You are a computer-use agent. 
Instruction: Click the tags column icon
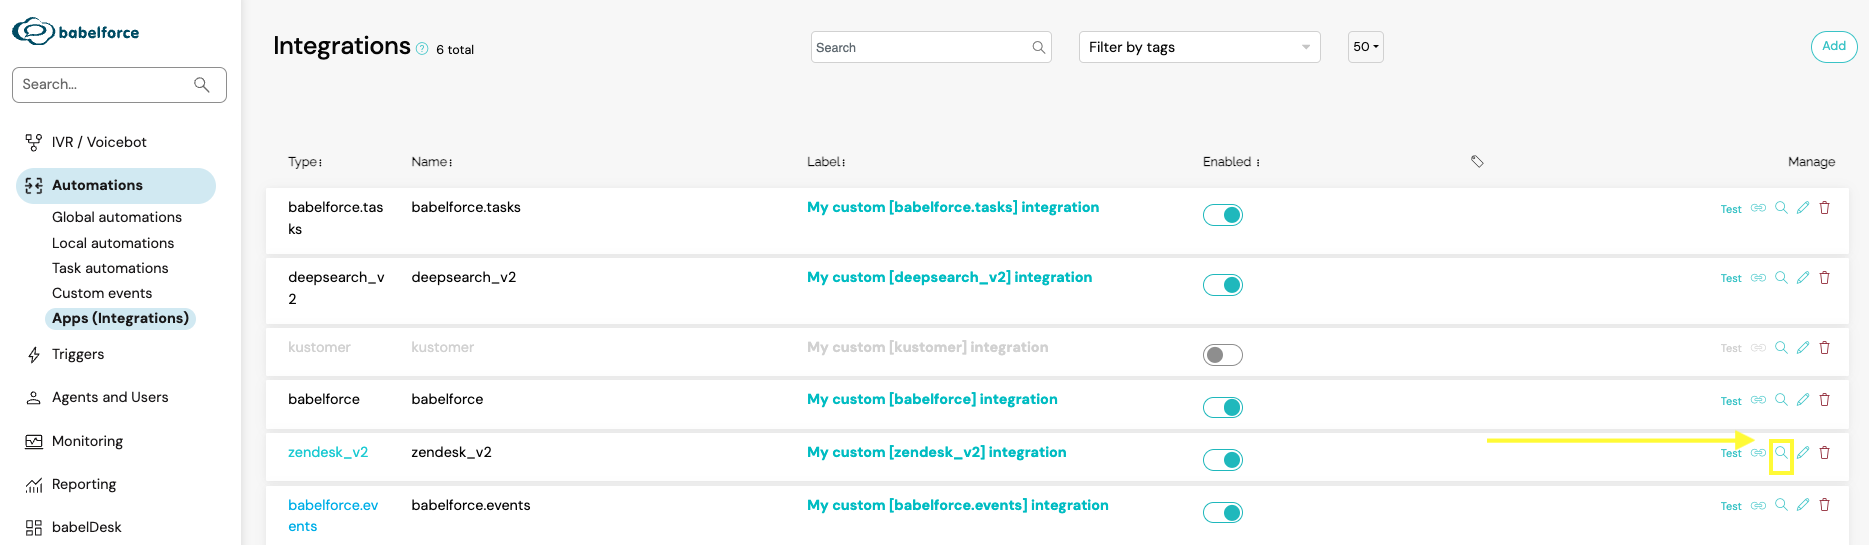[x=1477, y=161]
